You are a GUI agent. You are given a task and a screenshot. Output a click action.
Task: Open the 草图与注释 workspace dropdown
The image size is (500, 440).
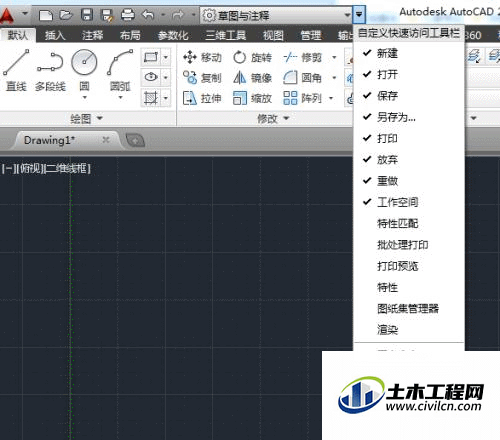tap(276, 15)
